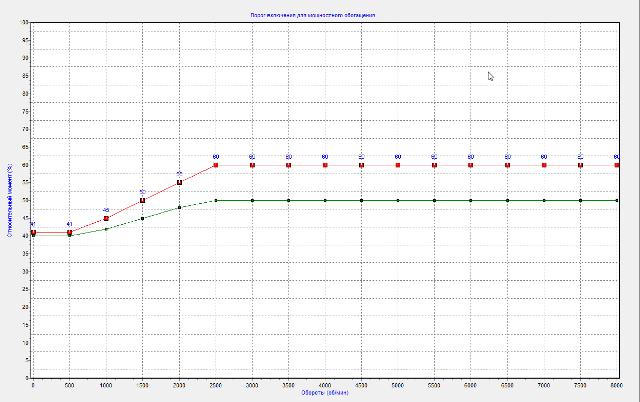
Task: Click red curve point at 1000 rpm
Action: 106,218
